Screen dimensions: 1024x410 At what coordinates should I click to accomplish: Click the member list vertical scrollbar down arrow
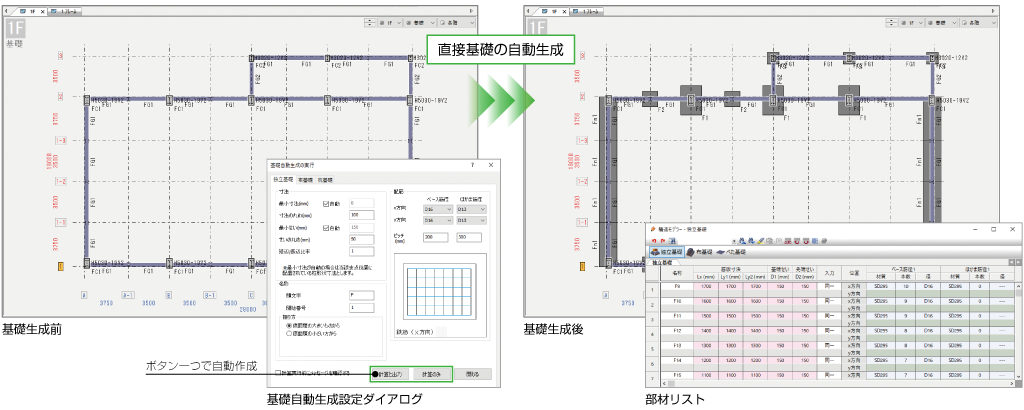coord(1018,377)
